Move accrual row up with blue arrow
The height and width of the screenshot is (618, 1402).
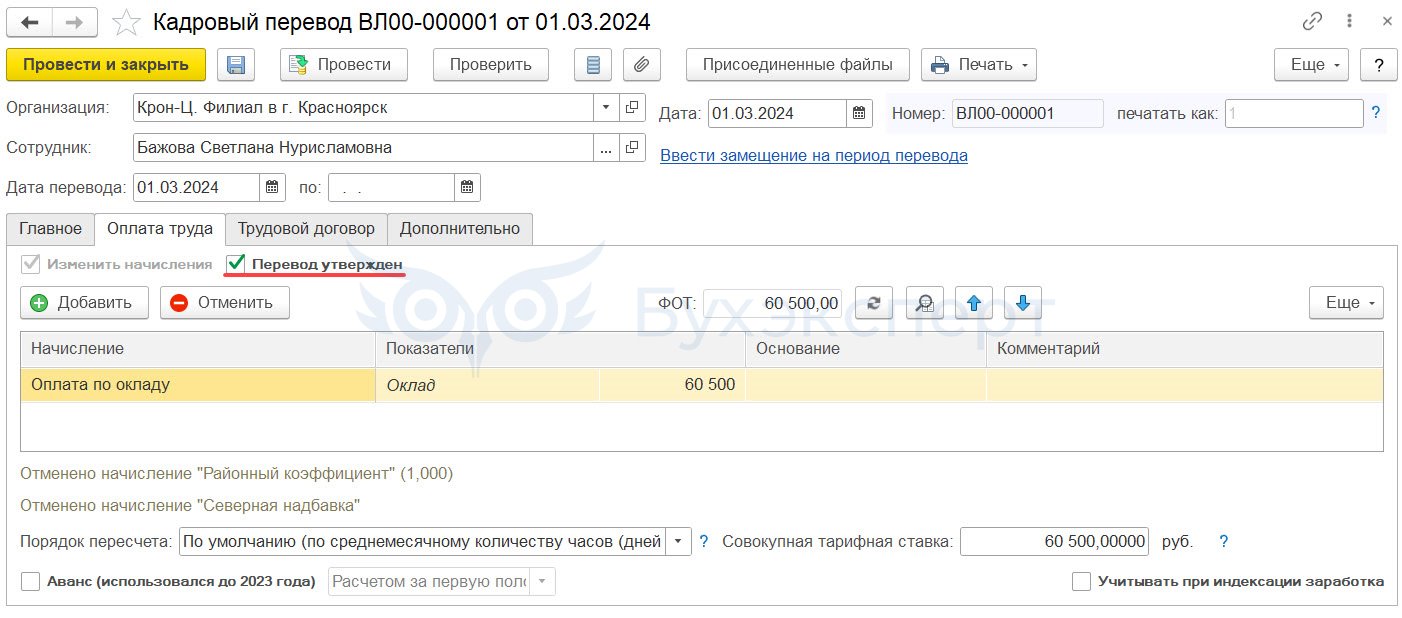[x=974, y=303]
